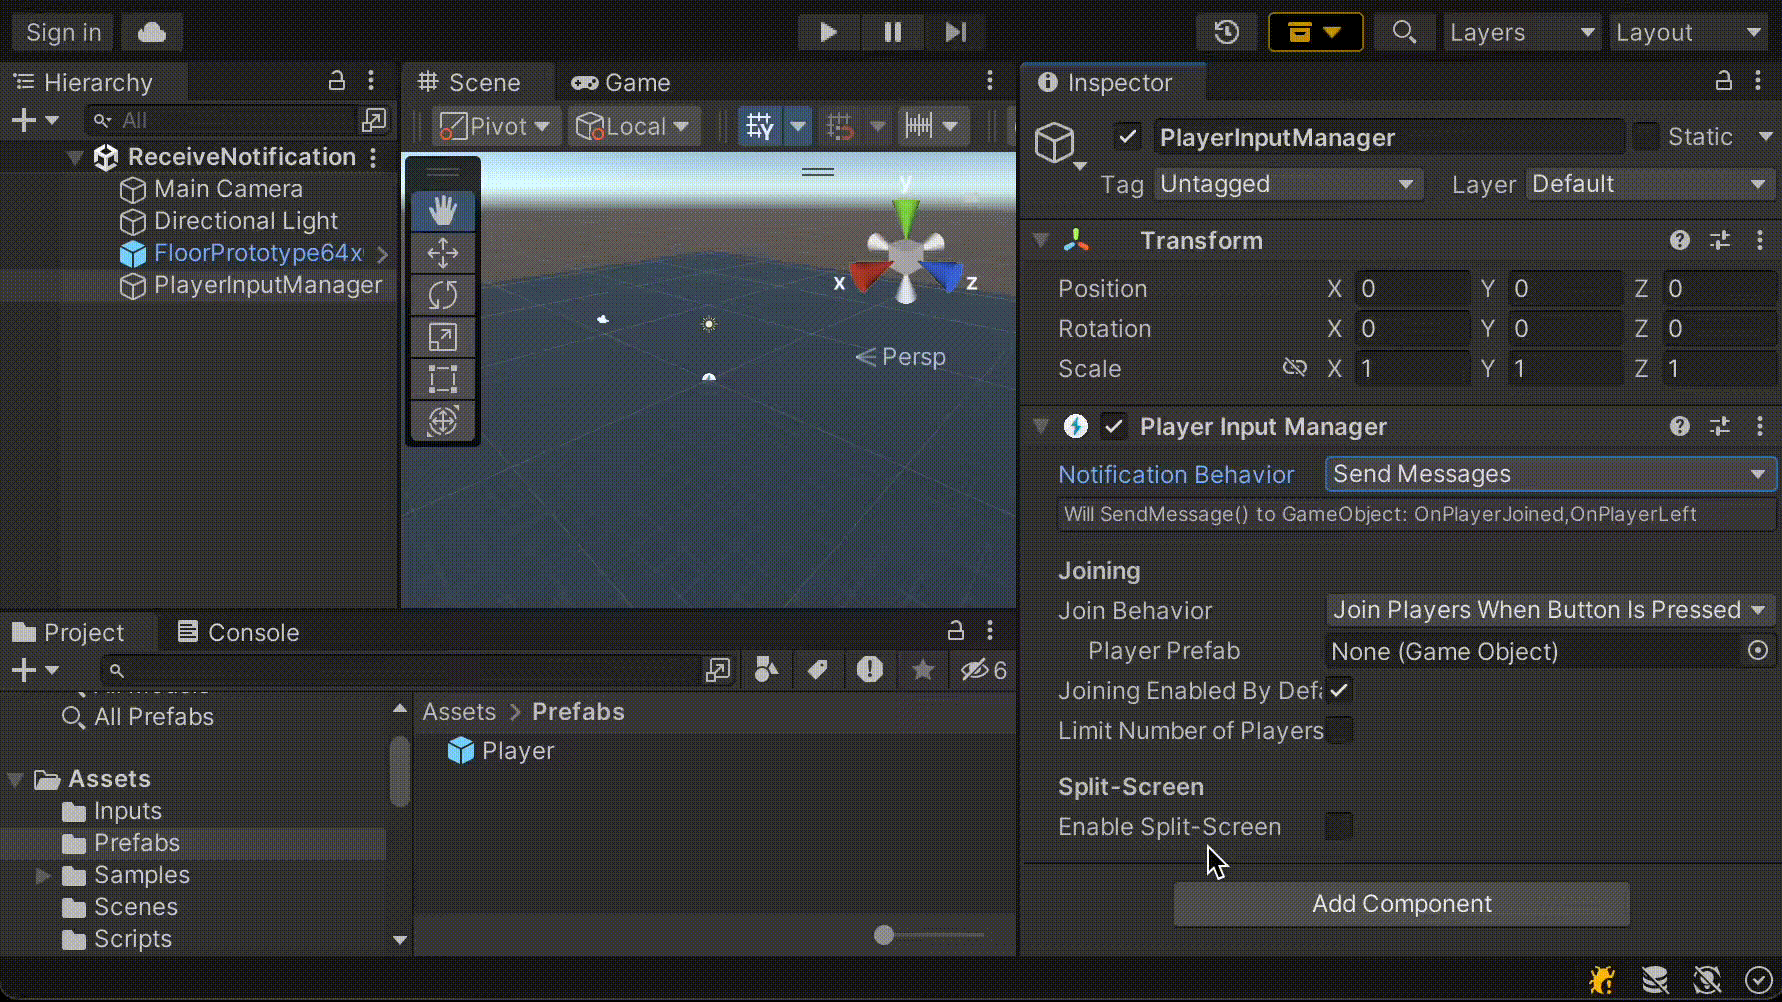Open the Player Prefab object picker
This screenshot has height=1002, width=1782.
[x=1758, y=651]
